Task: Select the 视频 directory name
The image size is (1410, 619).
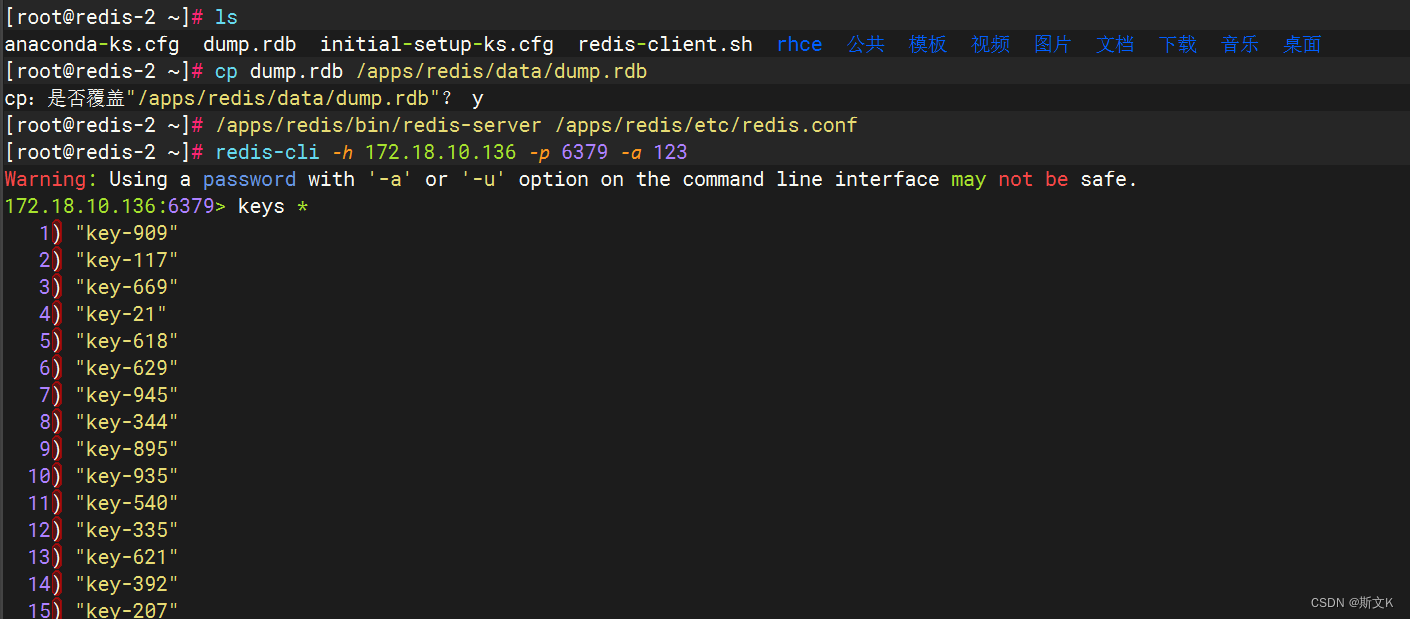Action: coord(990,44)
